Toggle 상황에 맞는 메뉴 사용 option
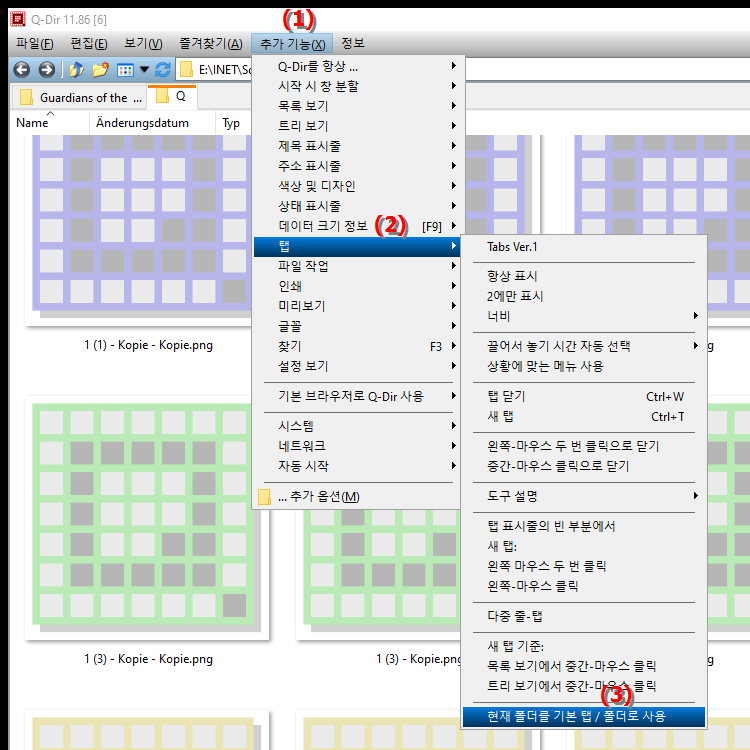 point(584,366)
